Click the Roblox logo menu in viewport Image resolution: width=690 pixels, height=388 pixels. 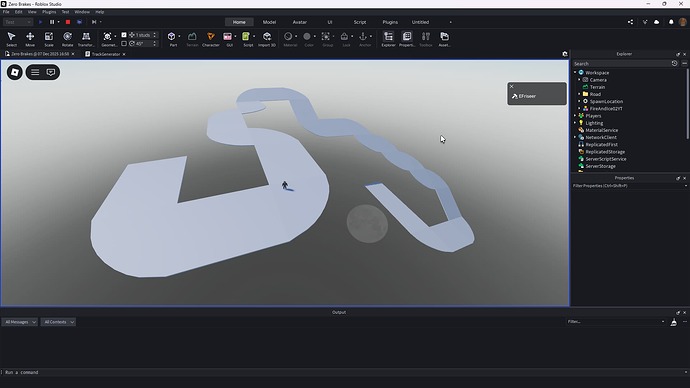(x=15, y=72)
